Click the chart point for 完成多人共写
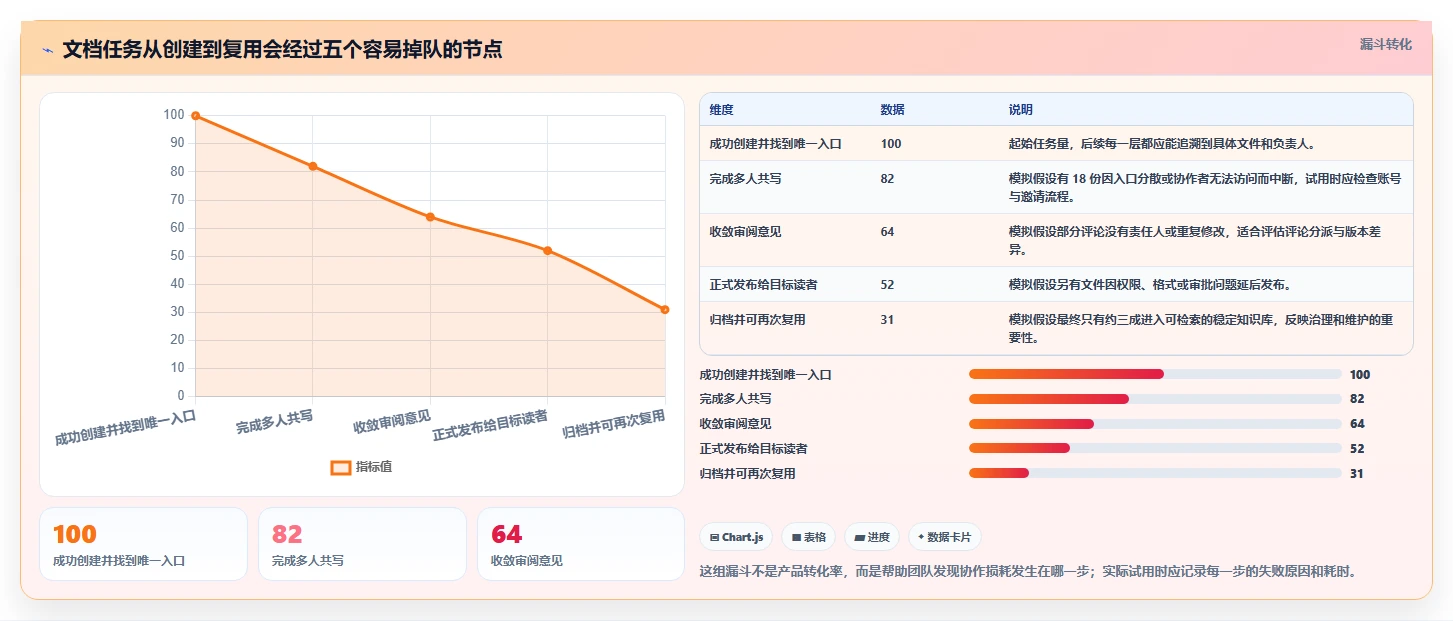 click(x=313, y=166)
